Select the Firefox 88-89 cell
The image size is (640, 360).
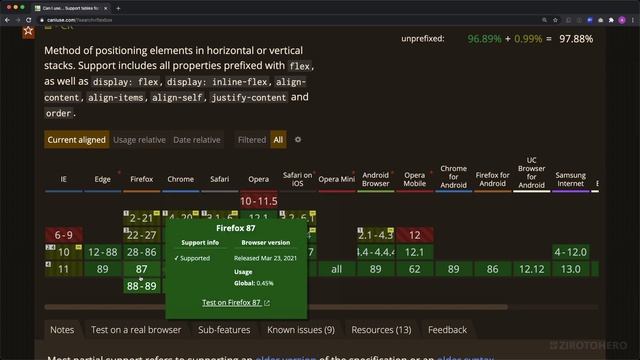(x=142, y=286)
